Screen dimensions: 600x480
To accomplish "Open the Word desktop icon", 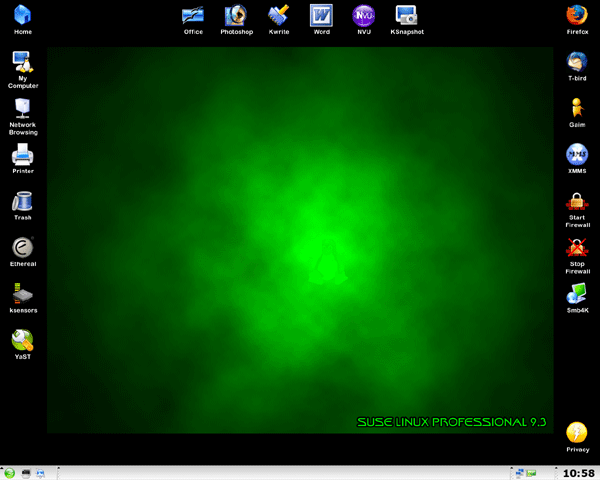I will [321, 15].
